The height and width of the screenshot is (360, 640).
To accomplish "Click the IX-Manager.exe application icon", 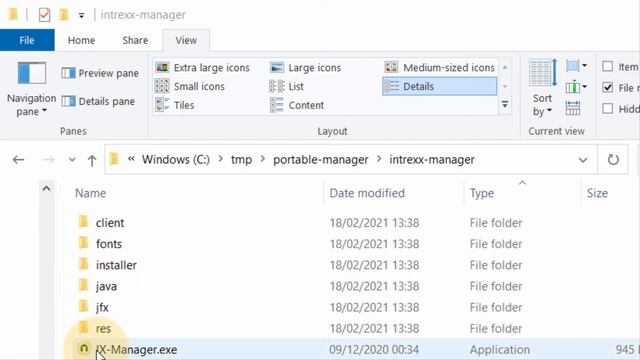I will (84, 348).
